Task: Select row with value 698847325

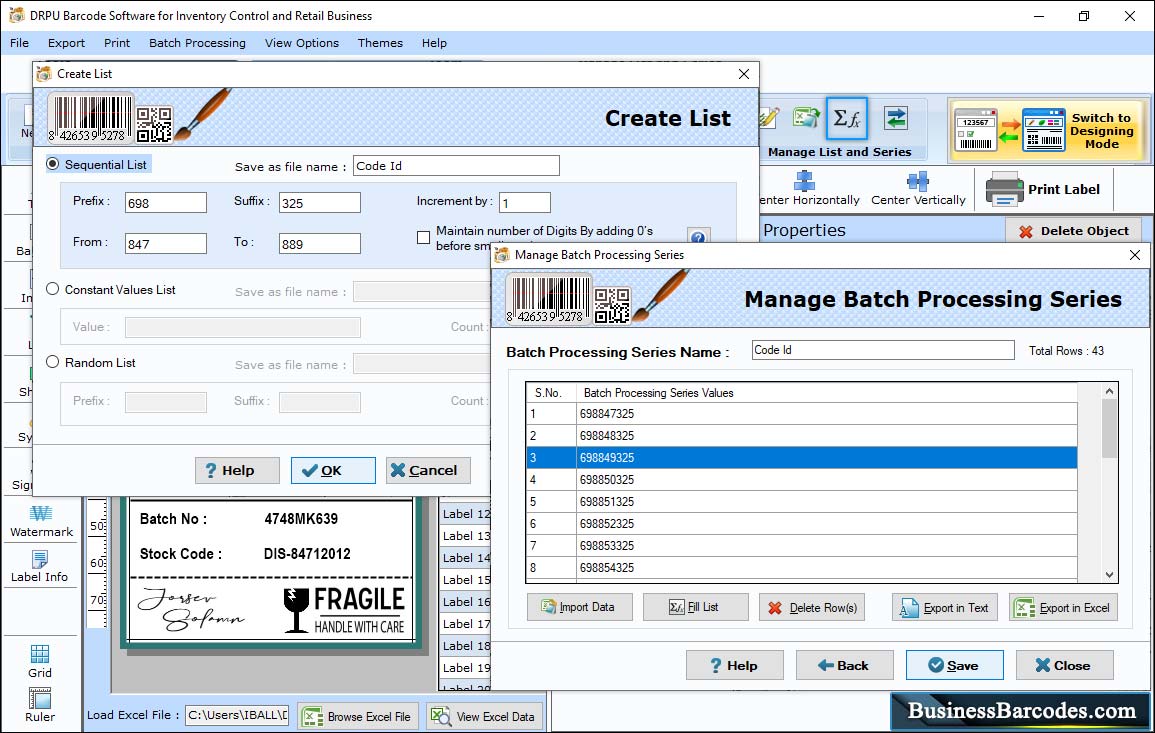Action: pos(801,414)
